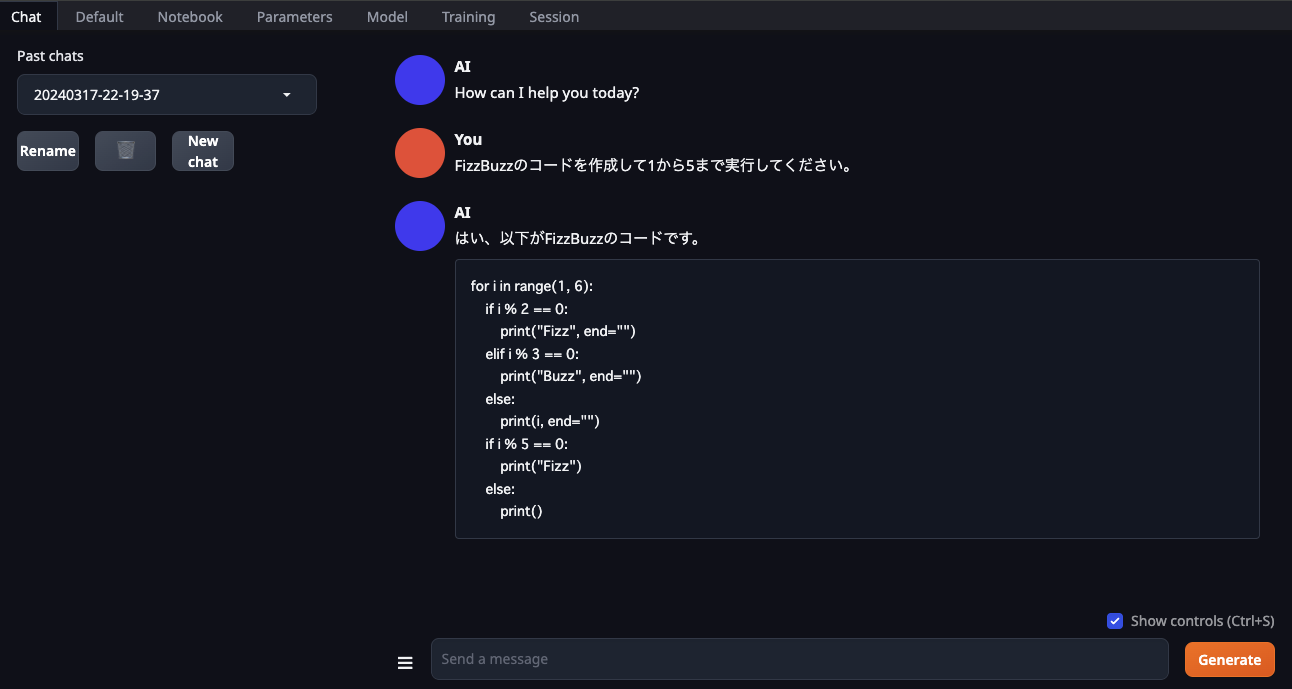Click the second AI blue avatar
Image resolution: width=1292 pixels, height=689 pixels.
[x=420, y=226]
